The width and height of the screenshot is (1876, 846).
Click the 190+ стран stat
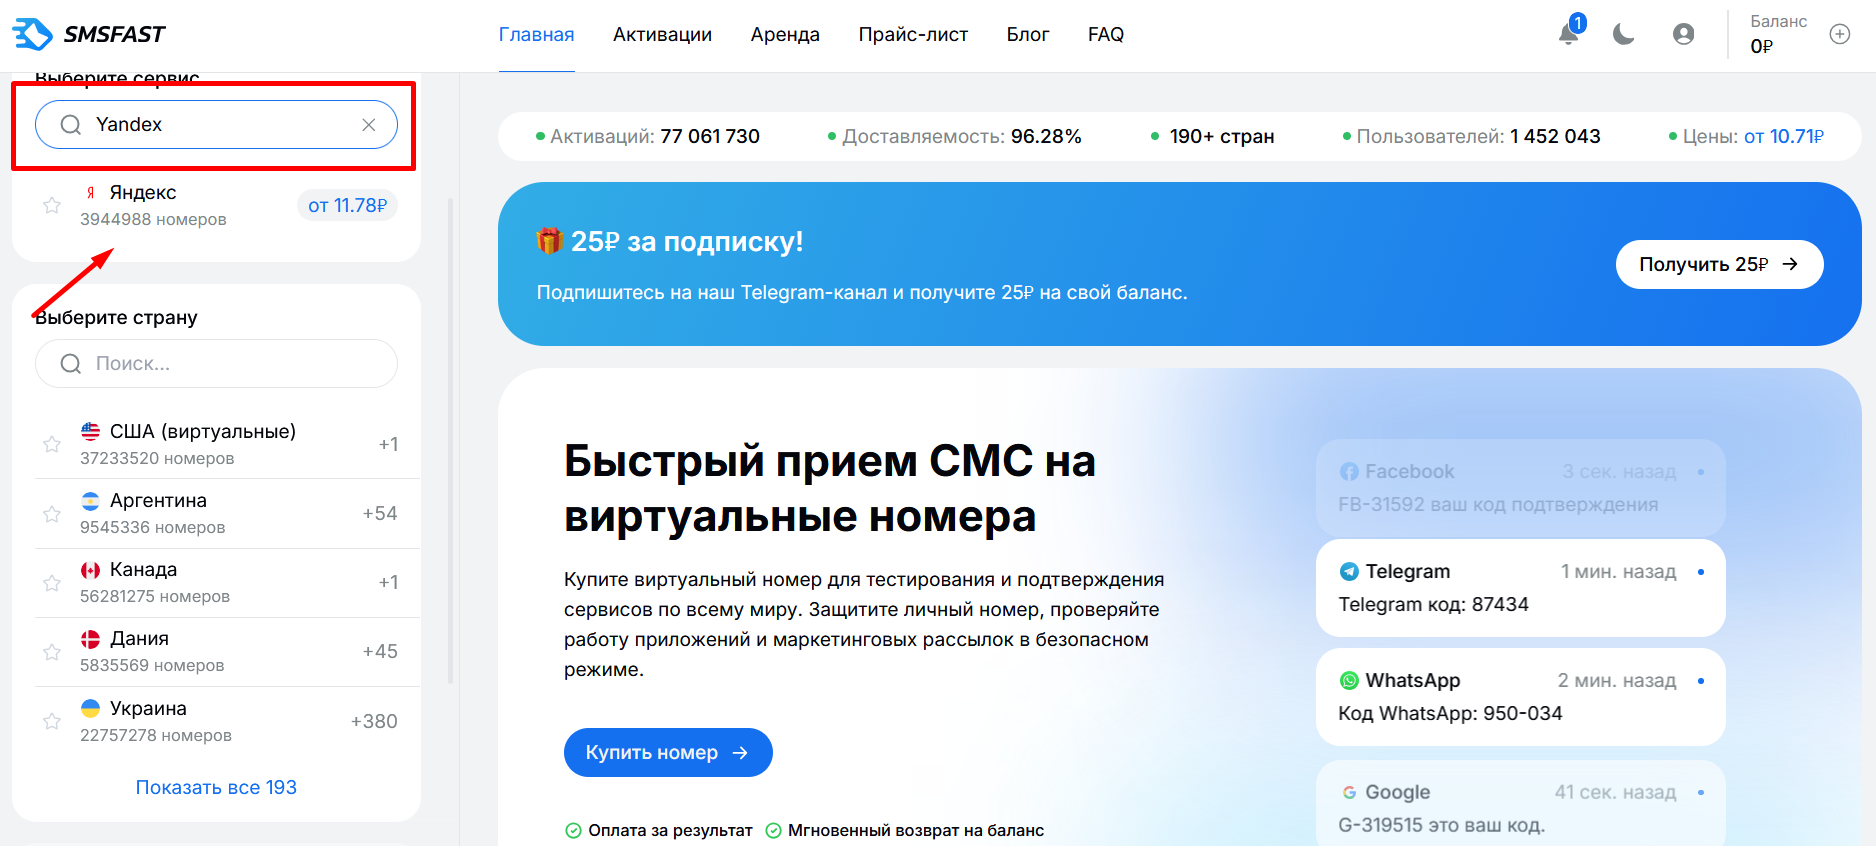pyautogui.click(x=1212, y=136)
